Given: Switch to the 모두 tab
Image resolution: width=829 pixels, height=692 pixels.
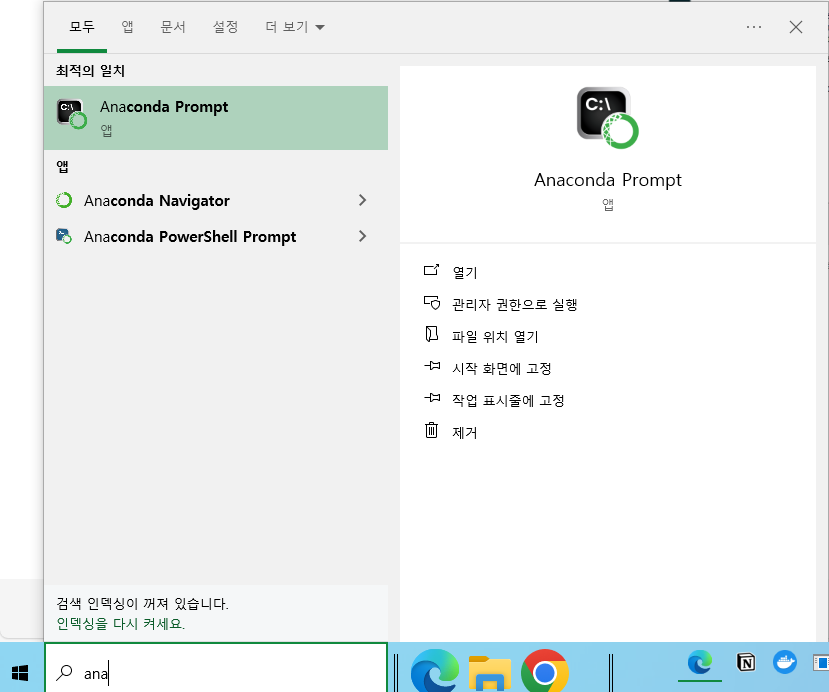Looking at the screenshot, I should coord(82,27).
